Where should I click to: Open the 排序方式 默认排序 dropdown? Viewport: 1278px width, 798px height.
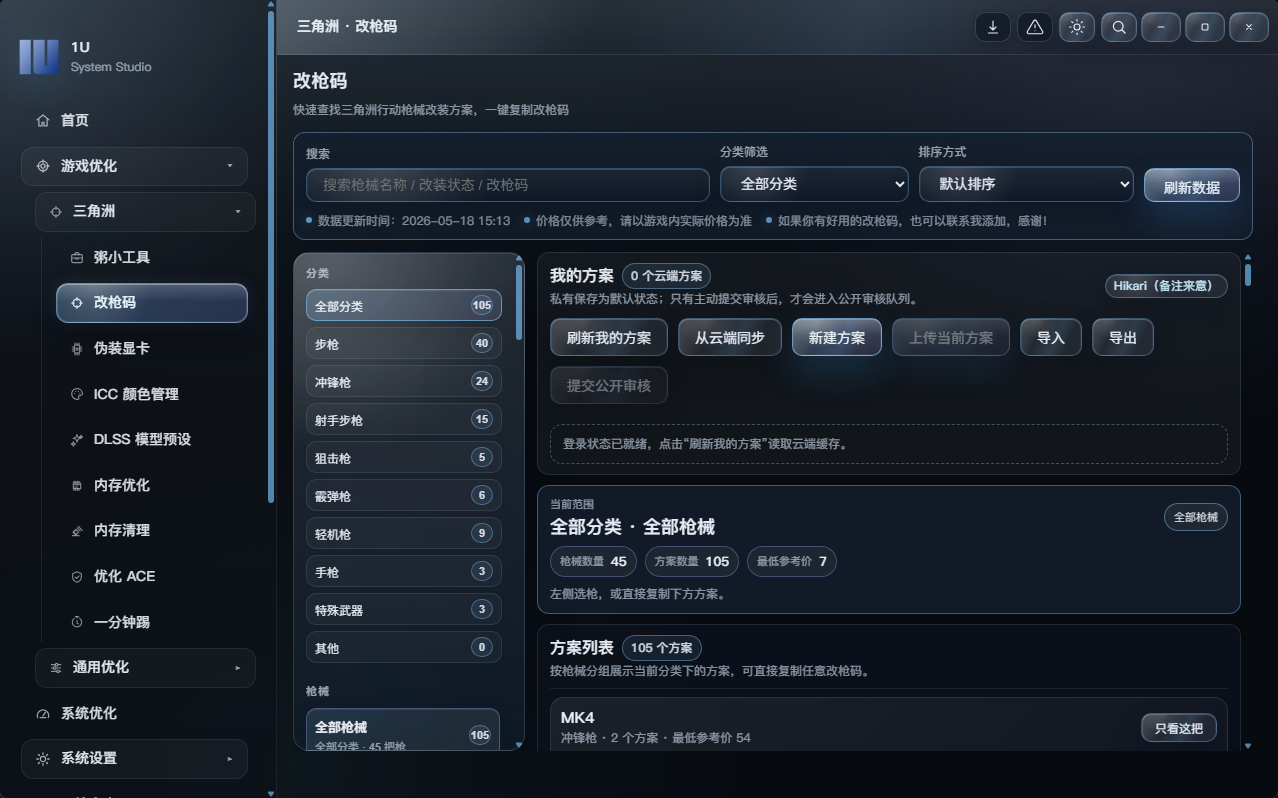[1026, 184]
